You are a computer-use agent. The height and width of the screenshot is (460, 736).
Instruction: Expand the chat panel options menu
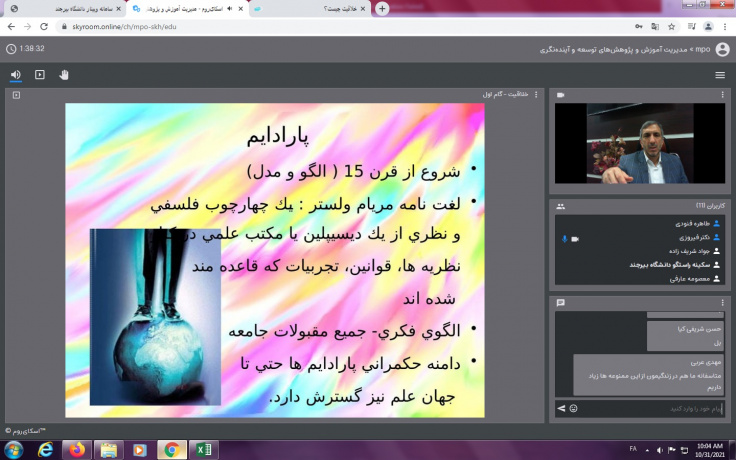coord(722,302)
